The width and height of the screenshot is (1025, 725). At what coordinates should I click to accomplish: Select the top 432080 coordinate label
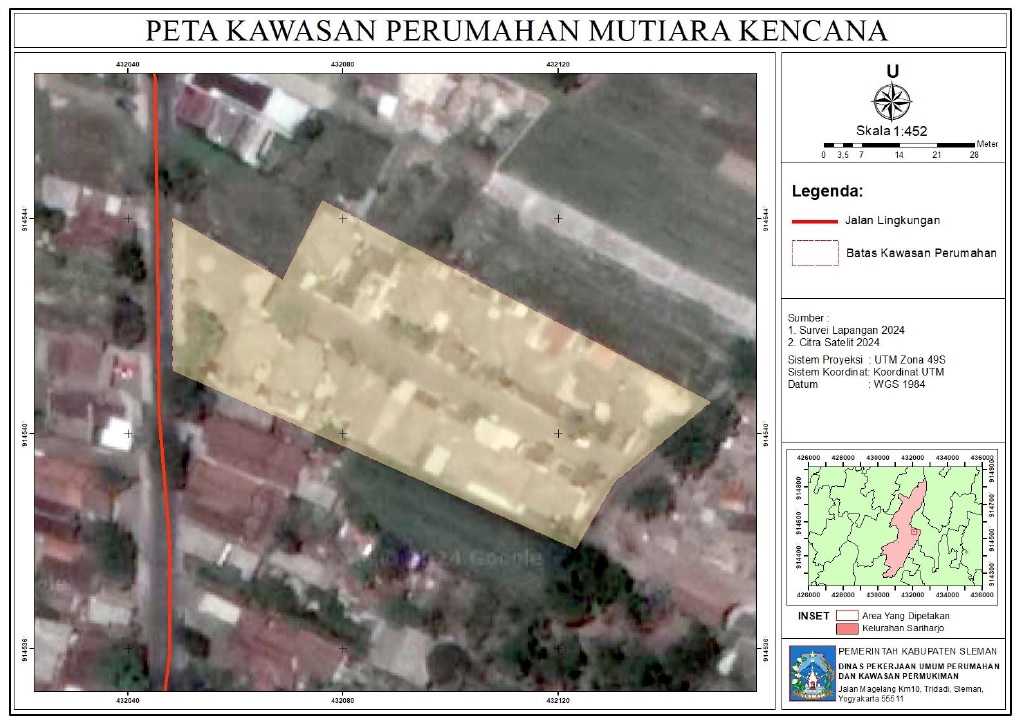343,65
